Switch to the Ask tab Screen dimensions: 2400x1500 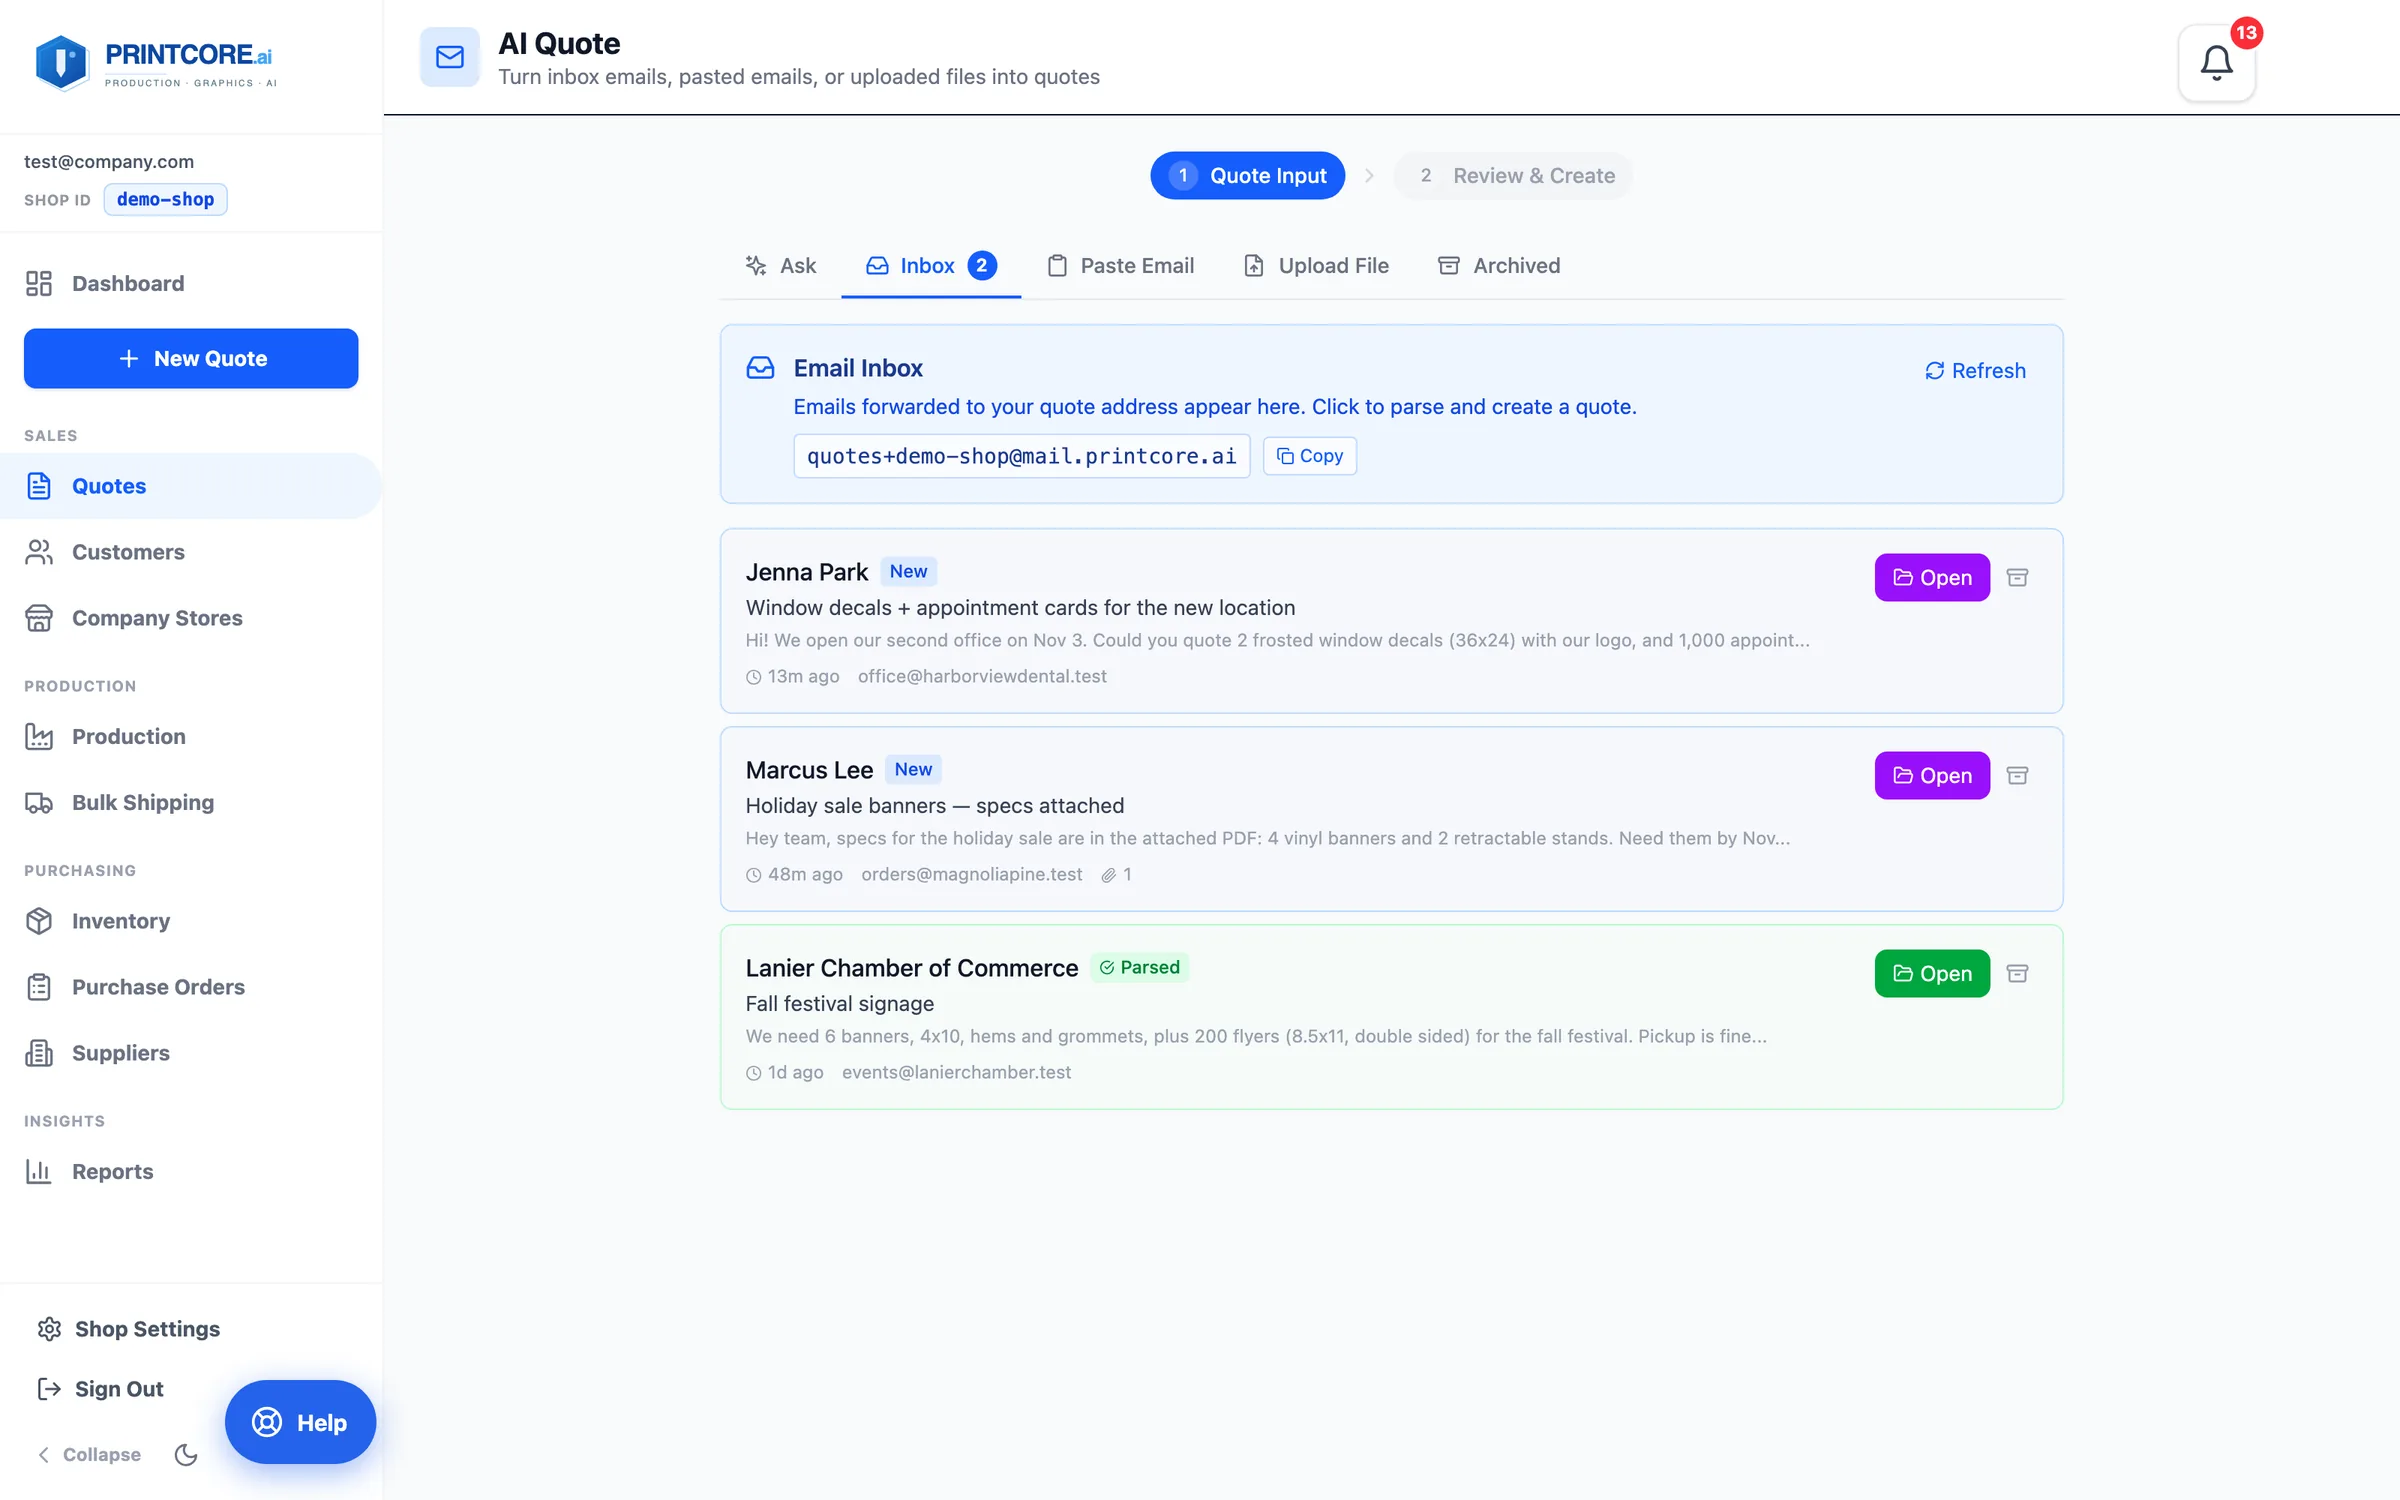[781, 265]
